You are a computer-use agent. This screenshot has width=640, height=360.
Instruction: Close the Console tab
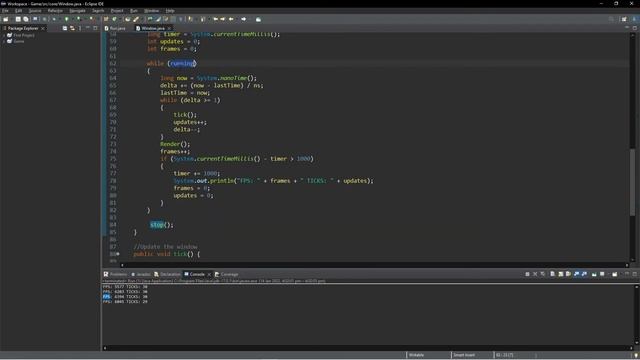[209, 274]
